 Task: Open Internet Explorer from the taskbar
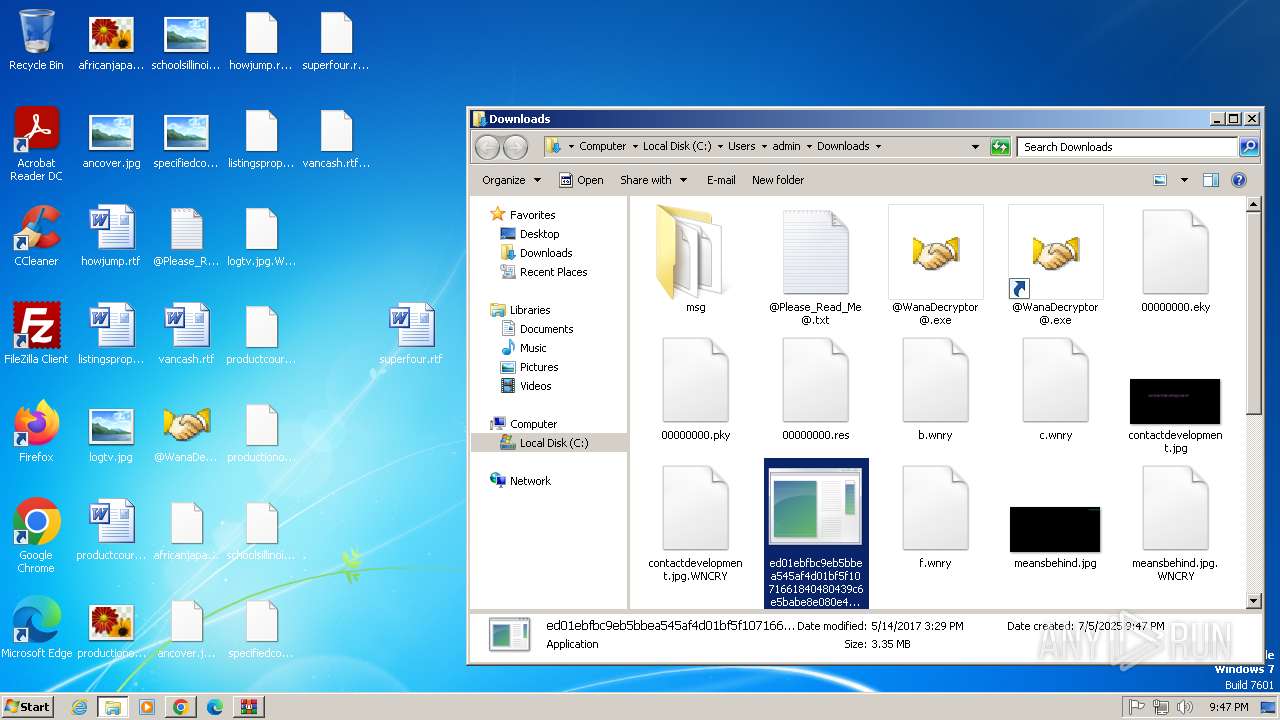tap(79, 707)
